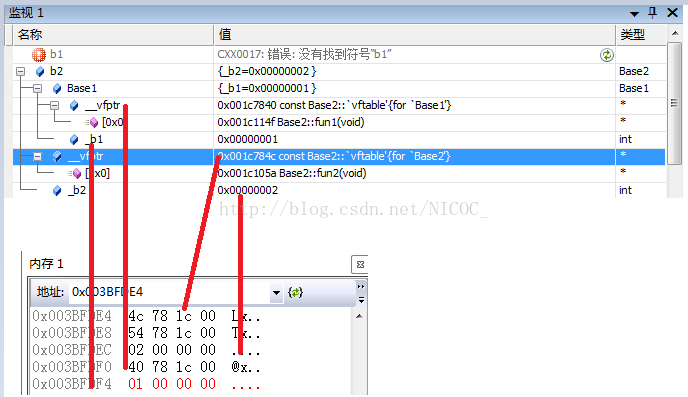Click the red memory bytes 01 00 00 00
Viewport: 688px width, 397px height.
pyautogui.click(x=172, y=384)
